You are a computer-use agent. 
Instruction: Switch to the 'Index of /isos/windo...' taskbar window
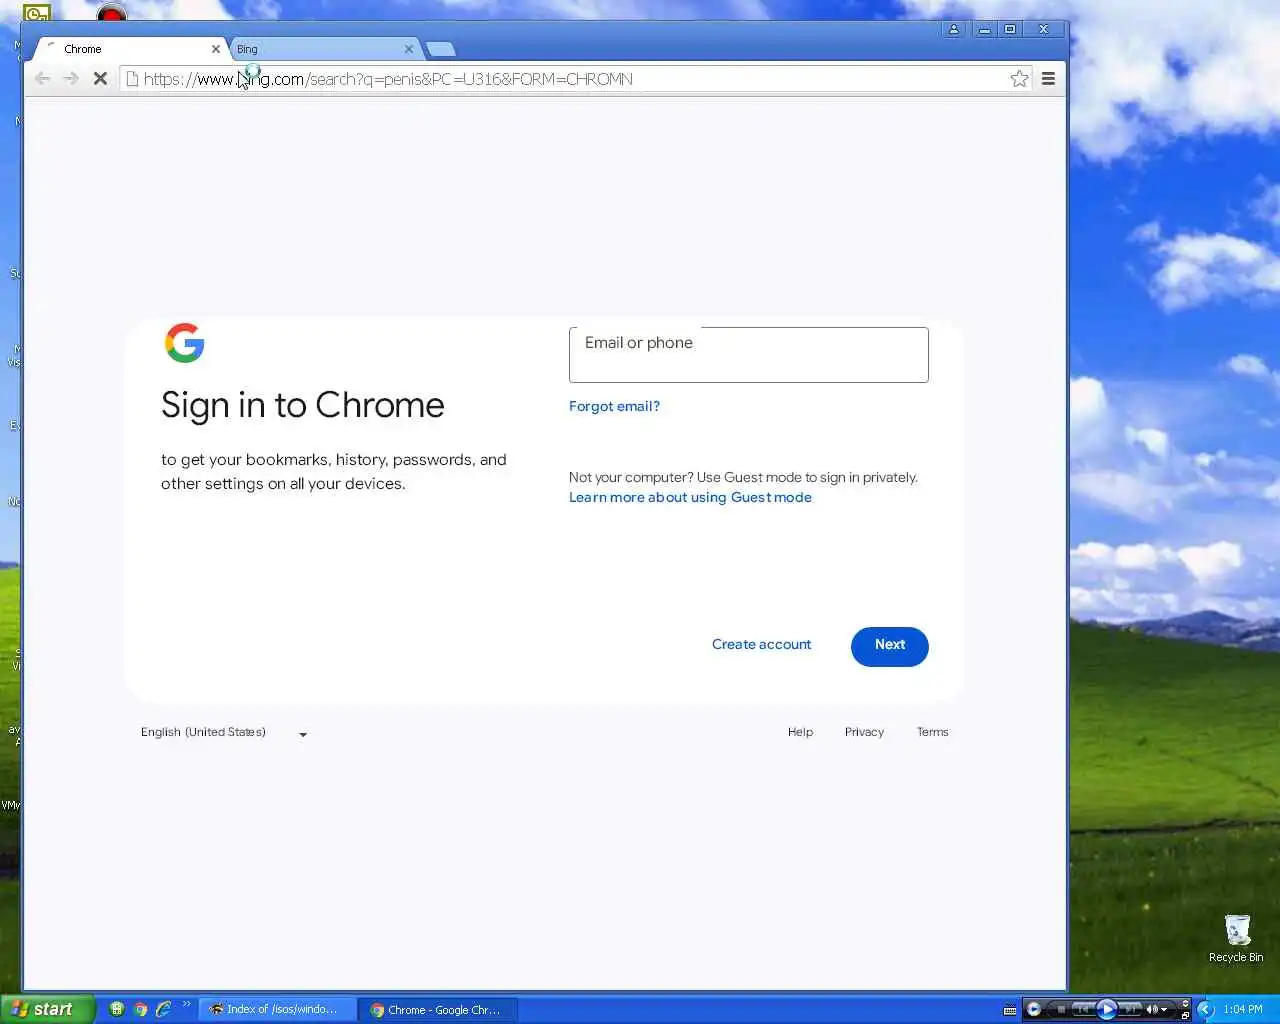pos(276,1010)
